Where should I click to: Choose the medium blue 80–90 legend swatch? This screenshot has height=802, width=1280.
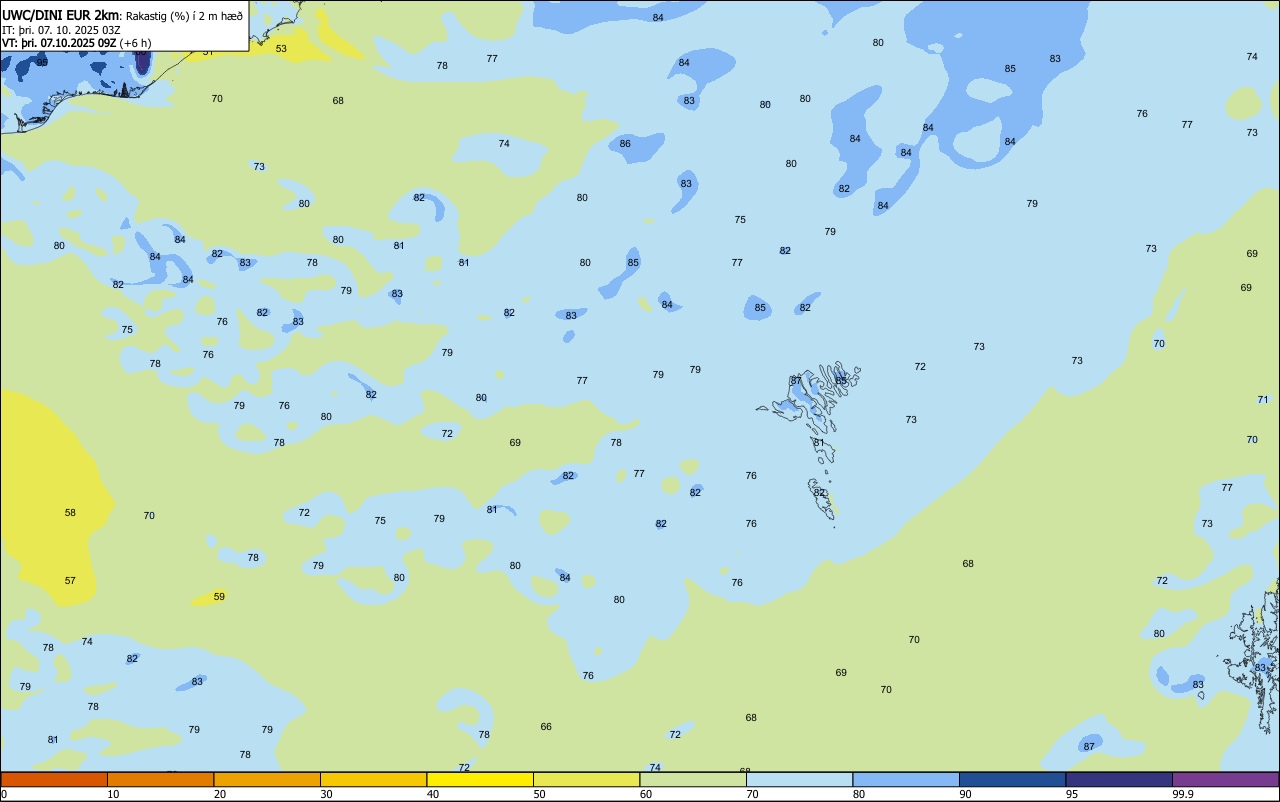point(906,779)
